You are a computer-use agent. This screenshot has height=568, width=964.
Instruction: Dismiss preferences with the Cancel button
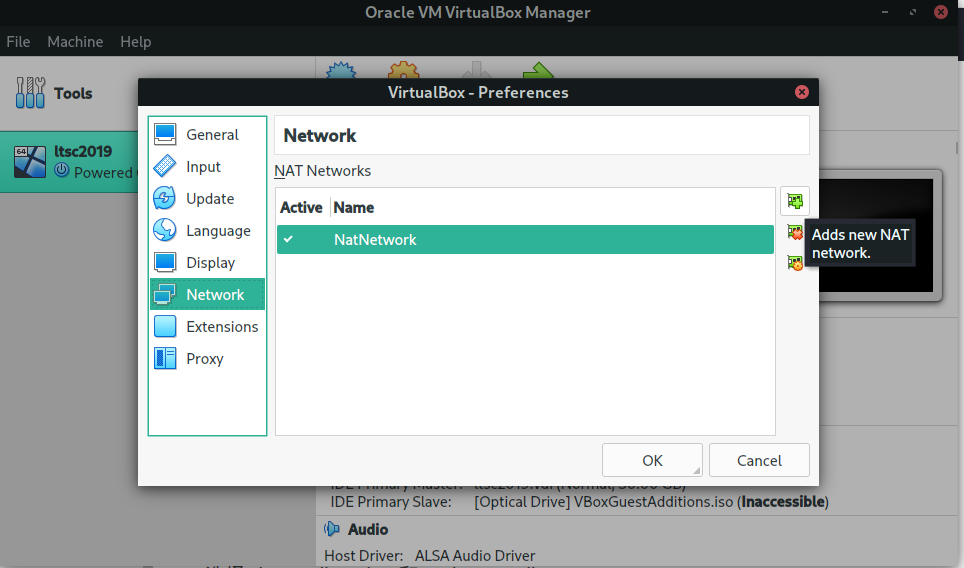pos(759,460)
